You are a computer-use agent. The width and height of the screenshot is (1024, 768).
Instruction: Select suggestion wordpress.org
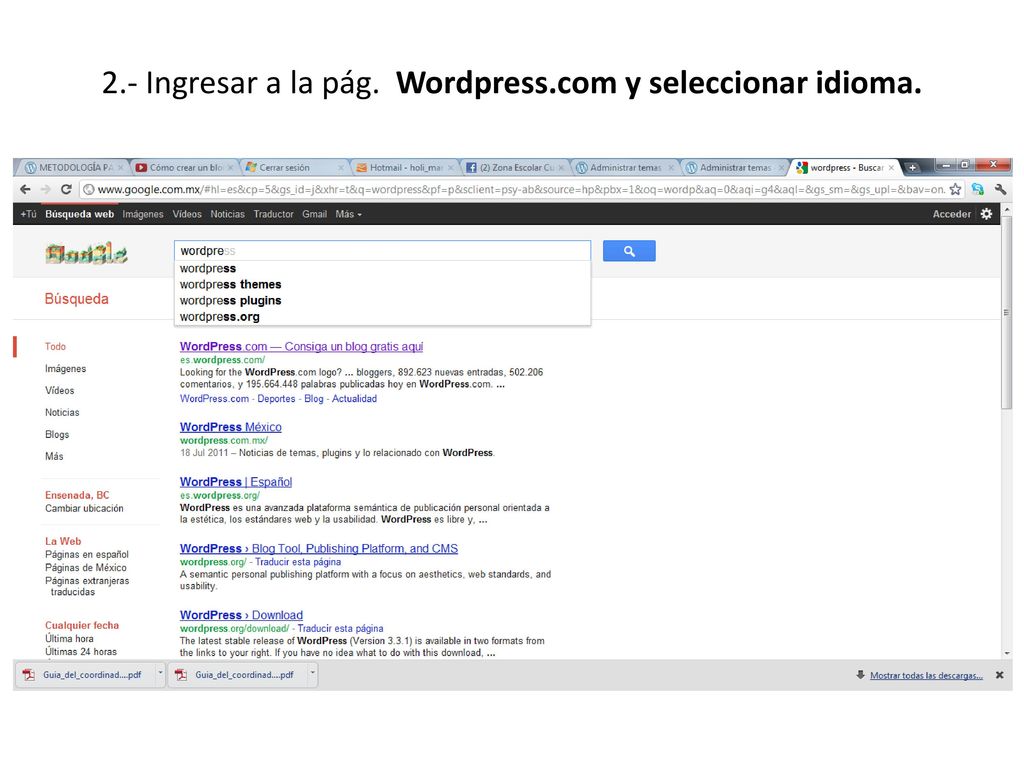pos(382,317)
